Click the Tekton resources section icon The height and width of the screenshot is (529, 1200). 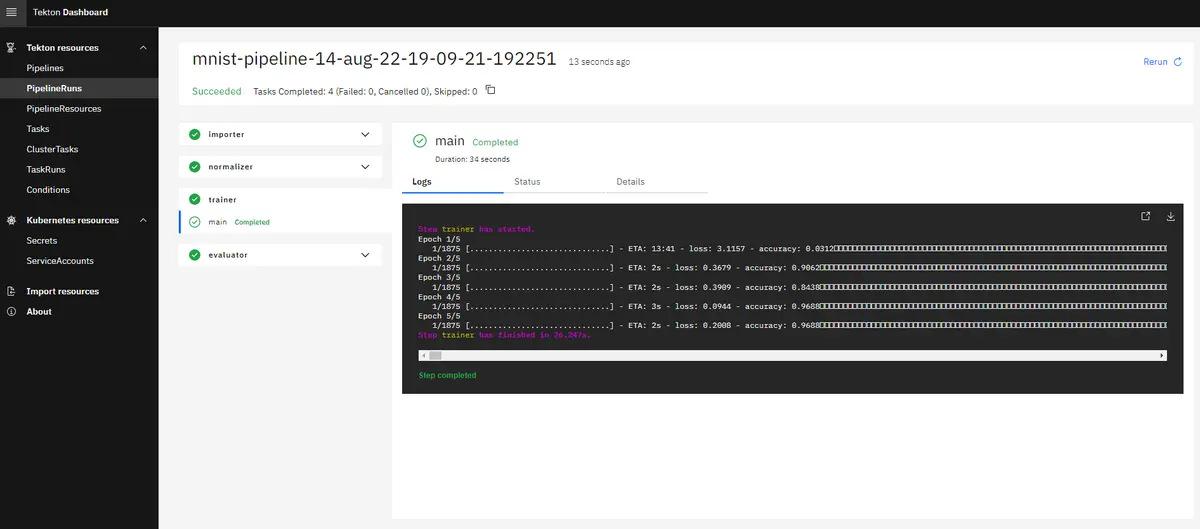pyautogui.click(x=11, y=48)
